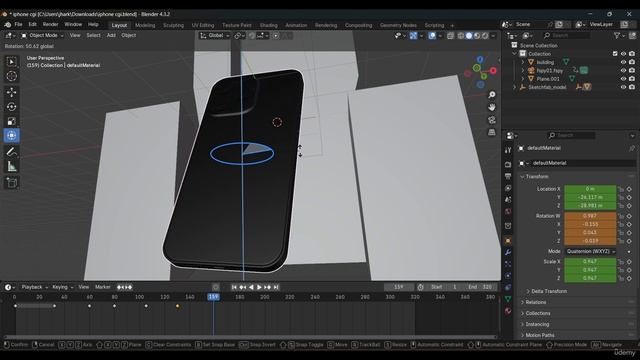Expand the Sketchfab_model tree item
Image resolution: width=640 pixels, height=360 pixels.
point(515,87)
